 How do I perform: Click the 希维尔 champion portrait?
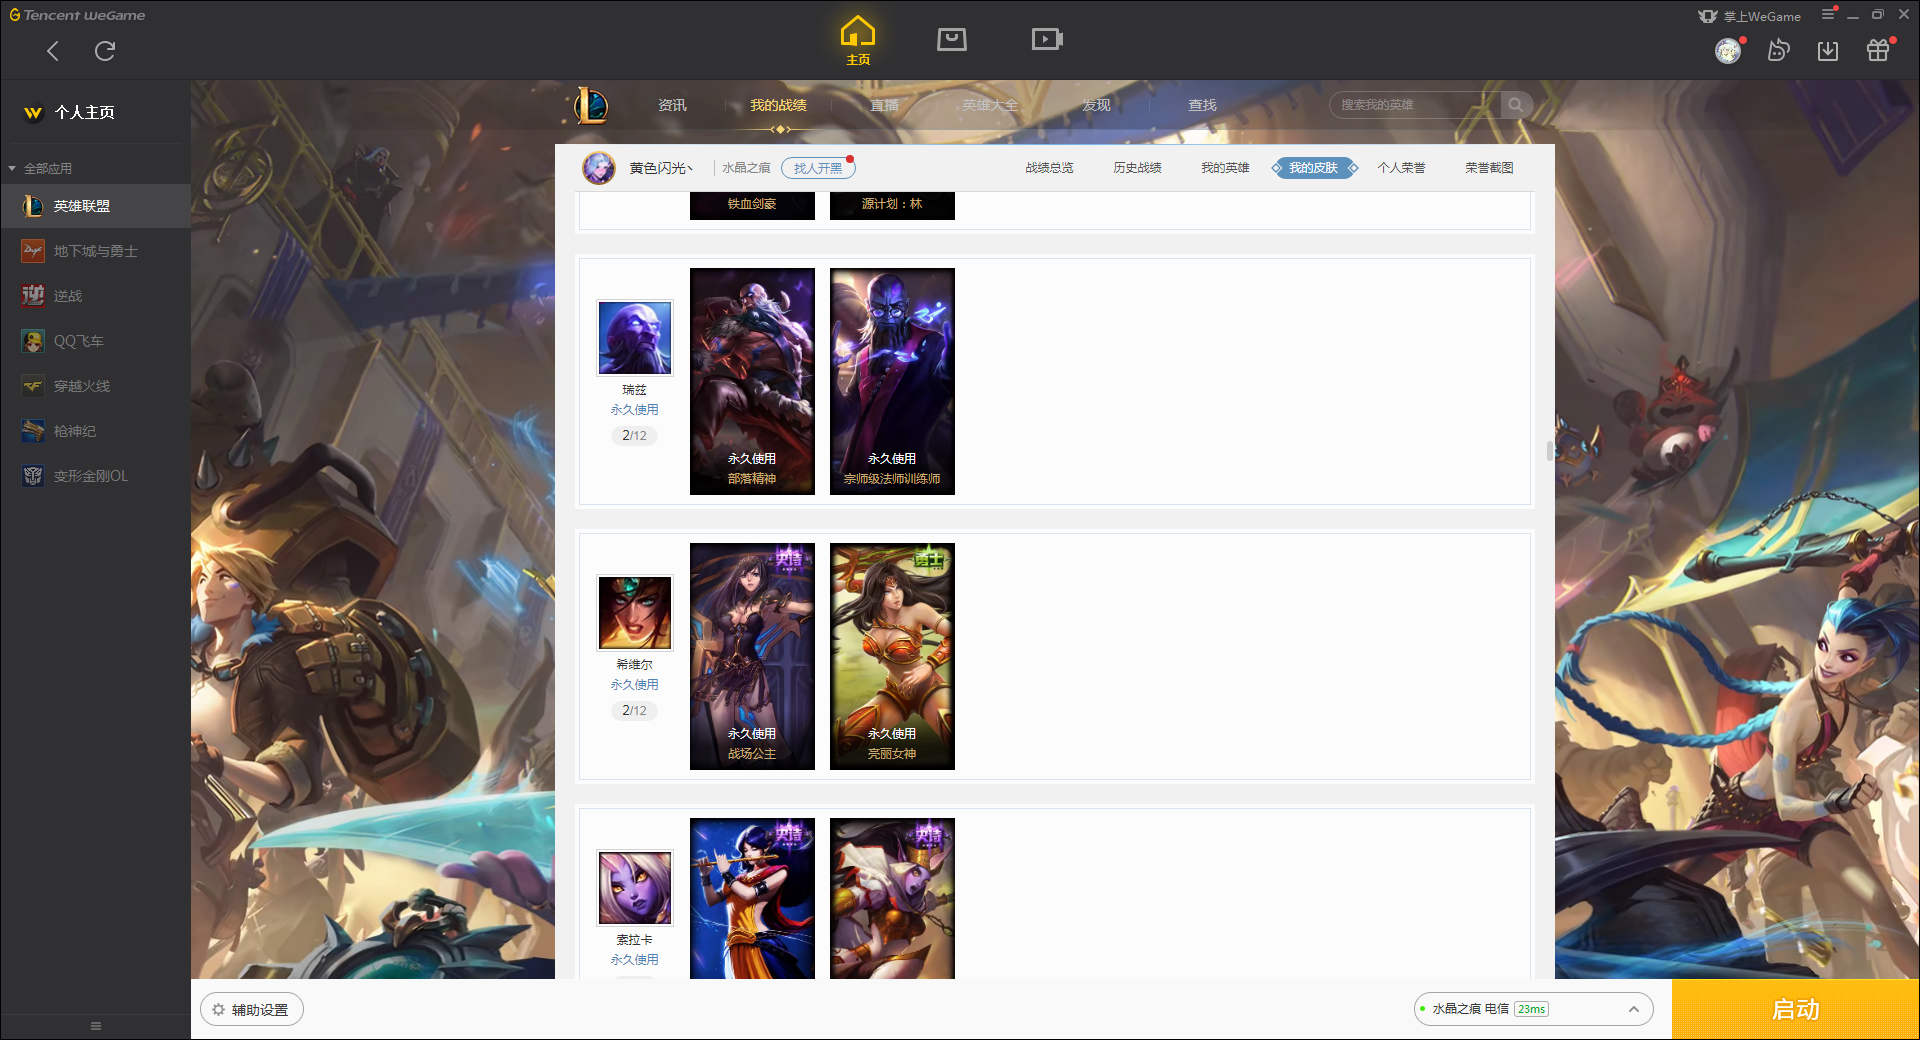(635, 613)
